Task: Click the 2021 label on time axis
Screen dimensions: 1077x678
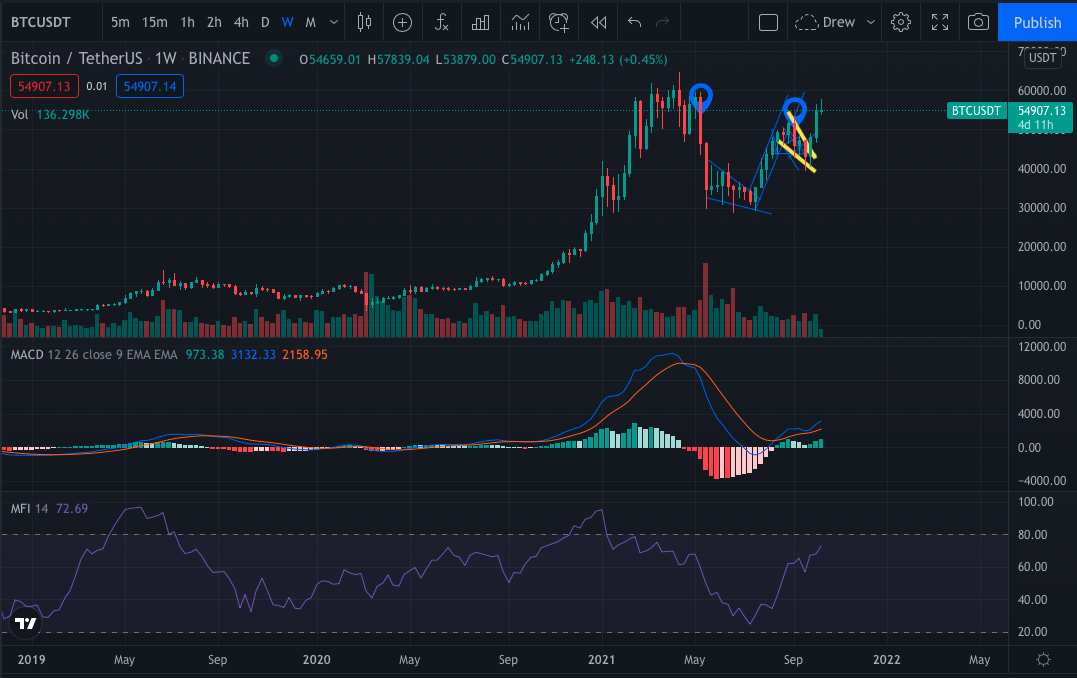Action: click(x=601, y=659)
